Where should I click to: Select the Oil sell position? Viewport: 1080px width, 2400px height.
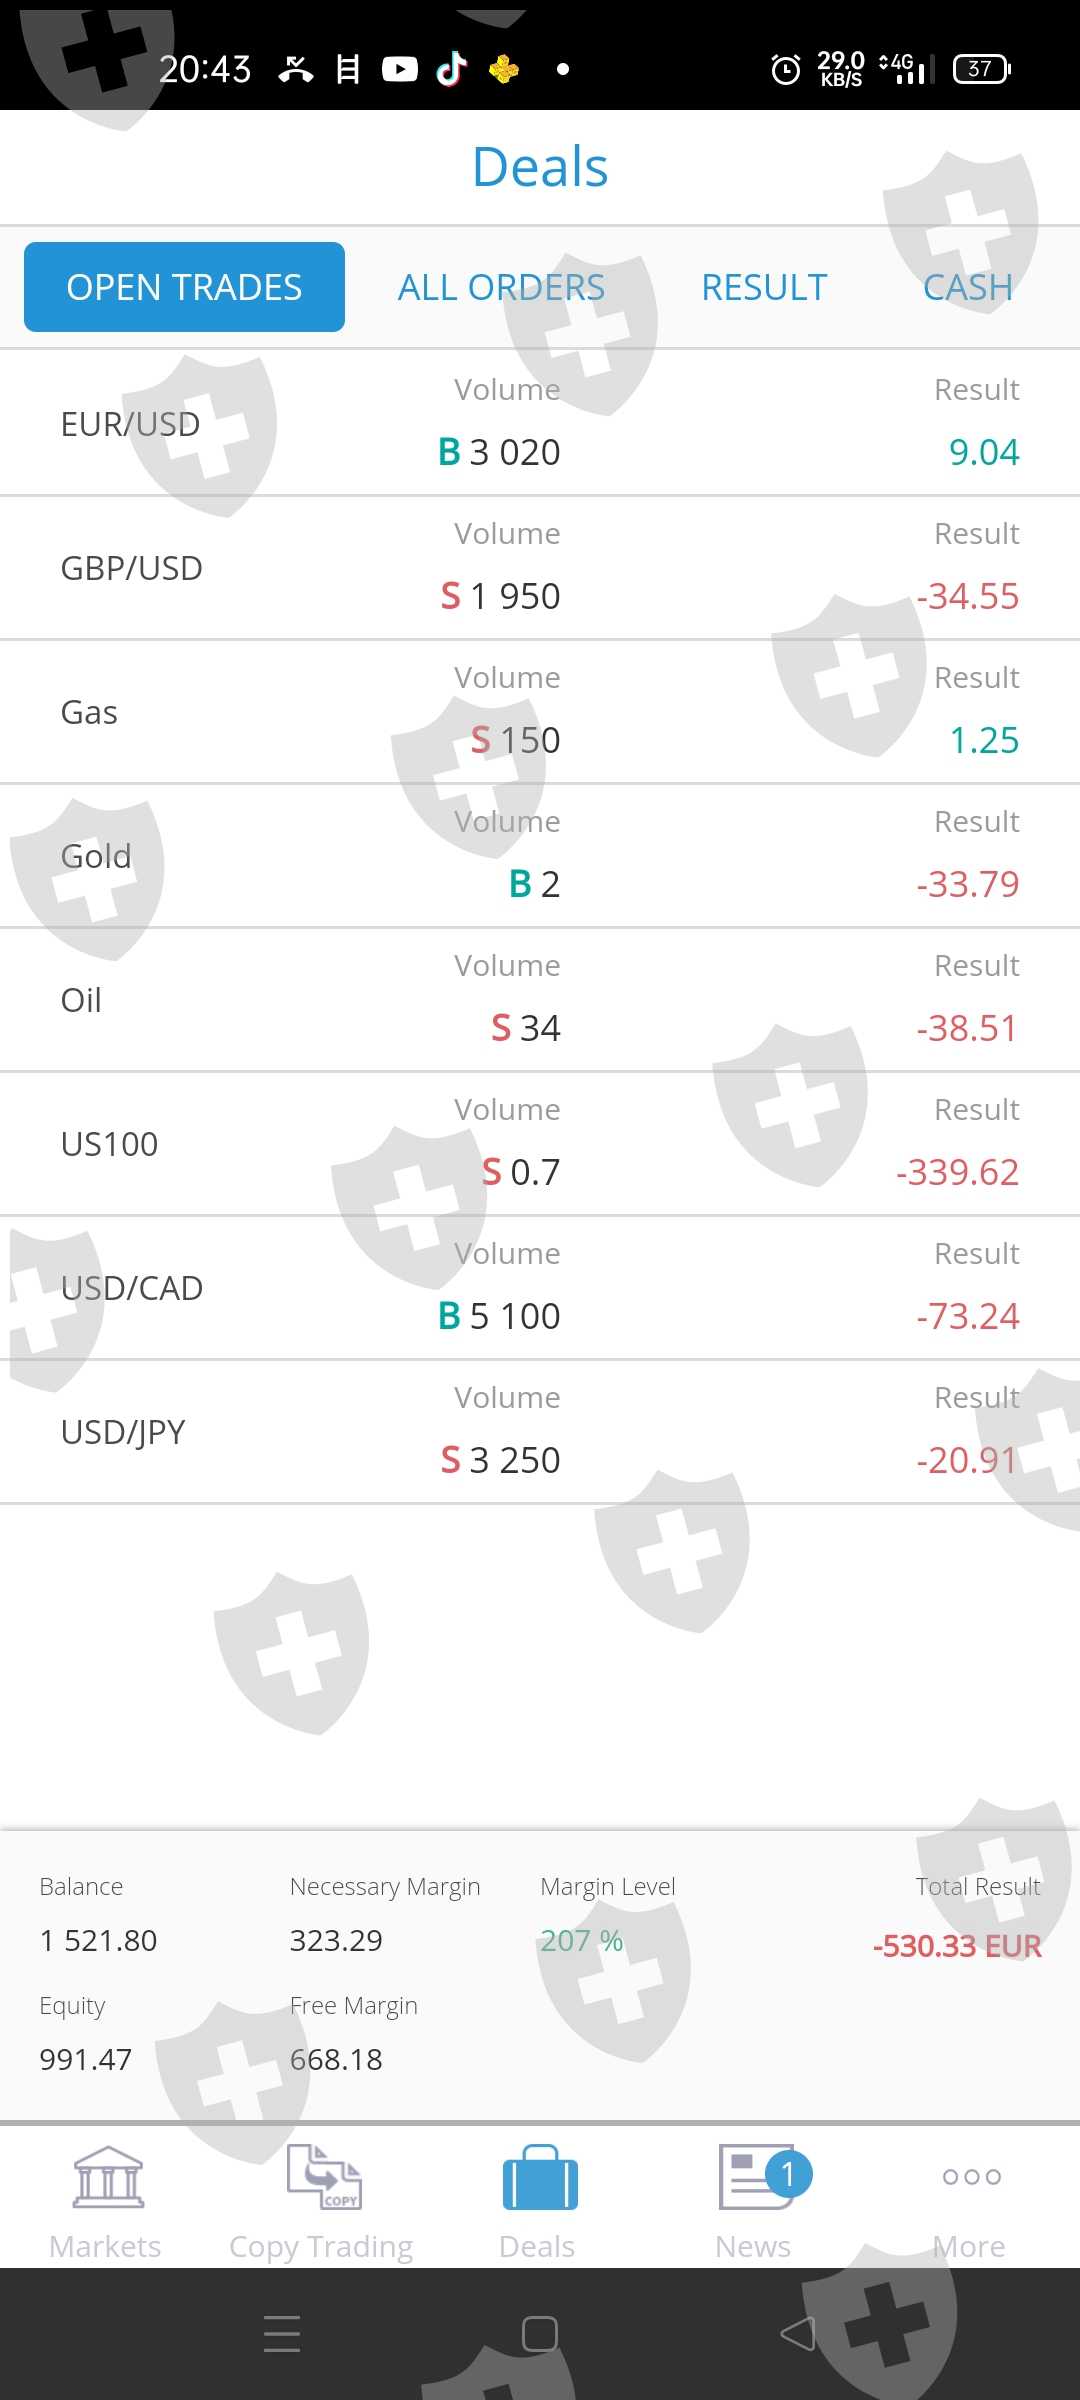click(540, 999)
